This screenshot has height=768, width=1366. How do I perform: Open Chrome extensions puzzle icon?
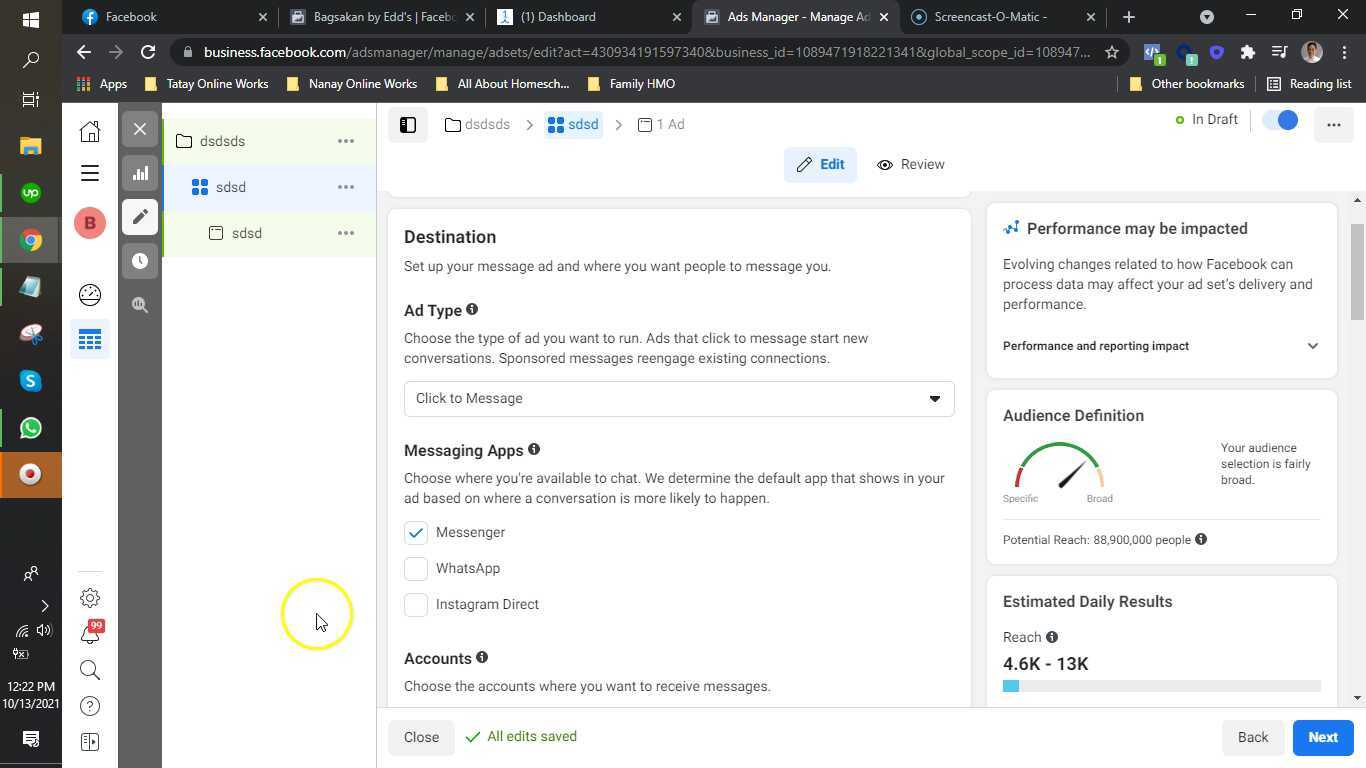1247,52
